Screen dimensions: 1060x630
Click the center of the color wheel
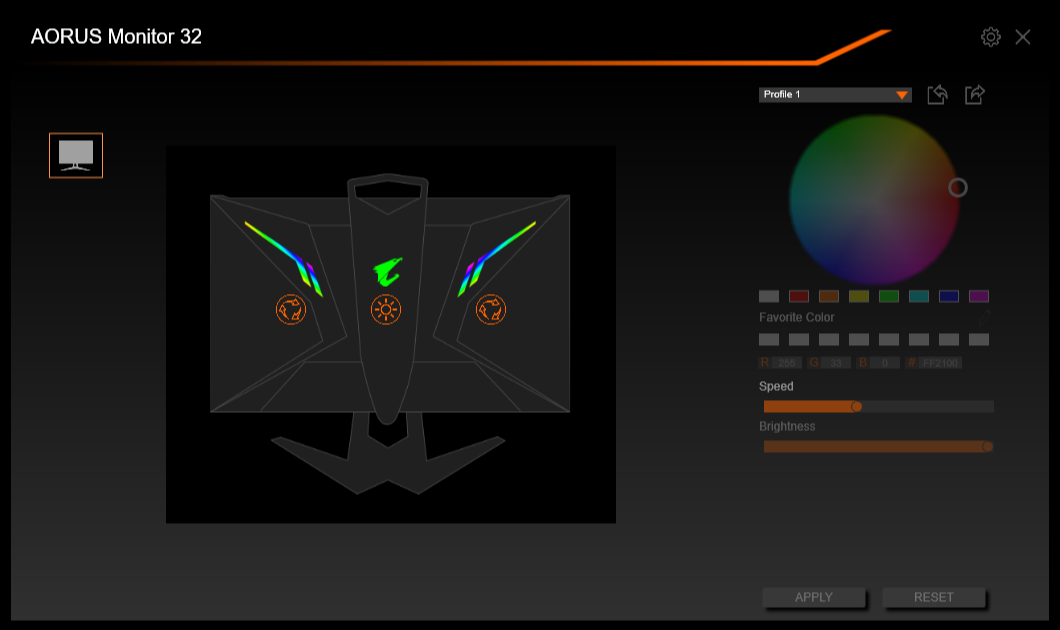click(875, 200)
